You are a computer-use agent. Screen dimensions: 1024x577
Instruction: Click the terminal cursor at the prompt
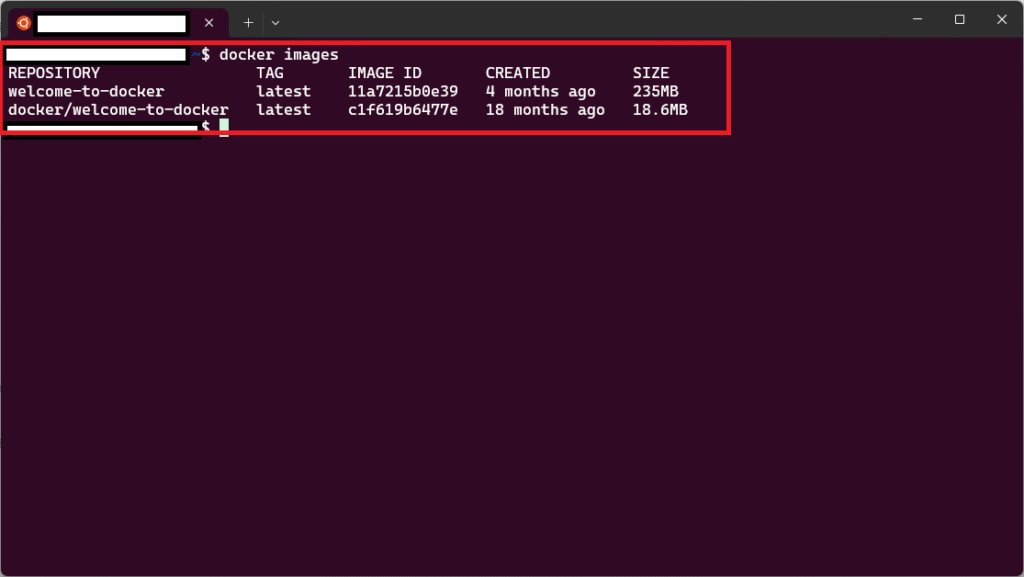tap(224, 127)
